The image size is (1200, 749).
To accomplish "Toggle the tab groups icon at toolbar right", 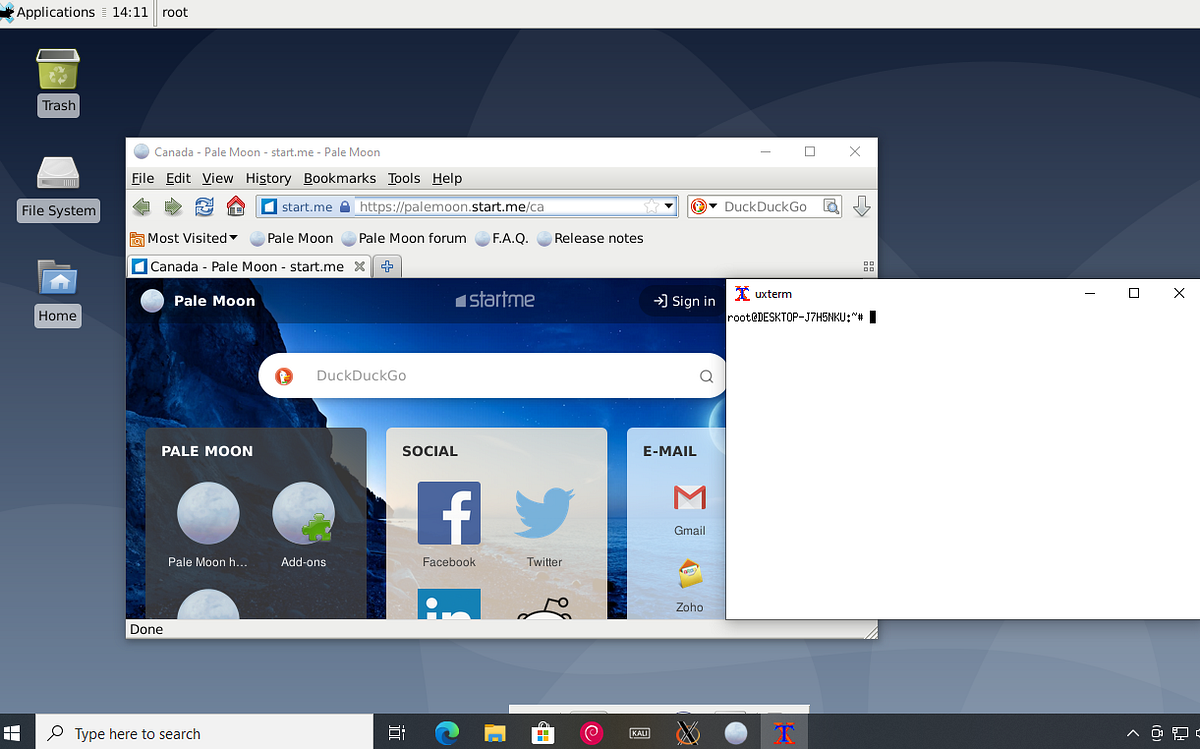I will tap(868, 266).
